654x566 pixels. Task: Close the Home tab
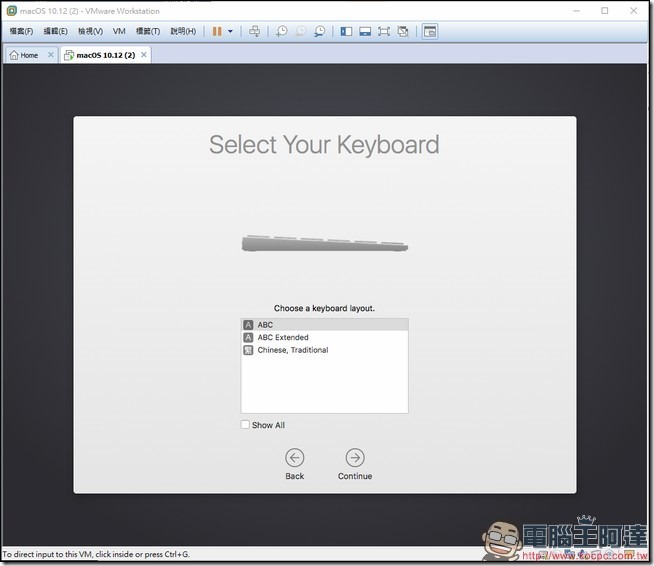50,55
